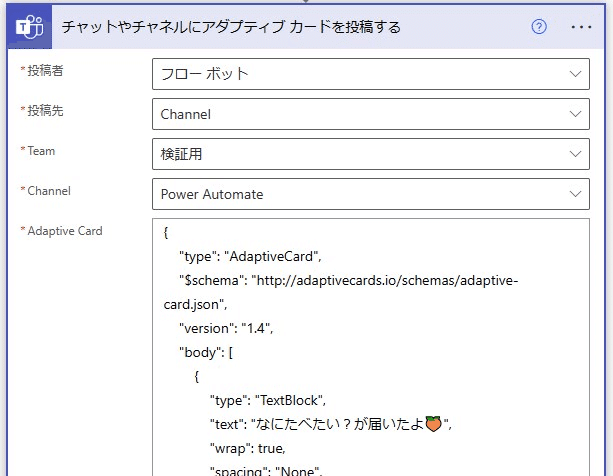Open the action's three-dot more menu
Image resolution: width=613 pixels, height=476 pixels.
(x=581, y=27)
